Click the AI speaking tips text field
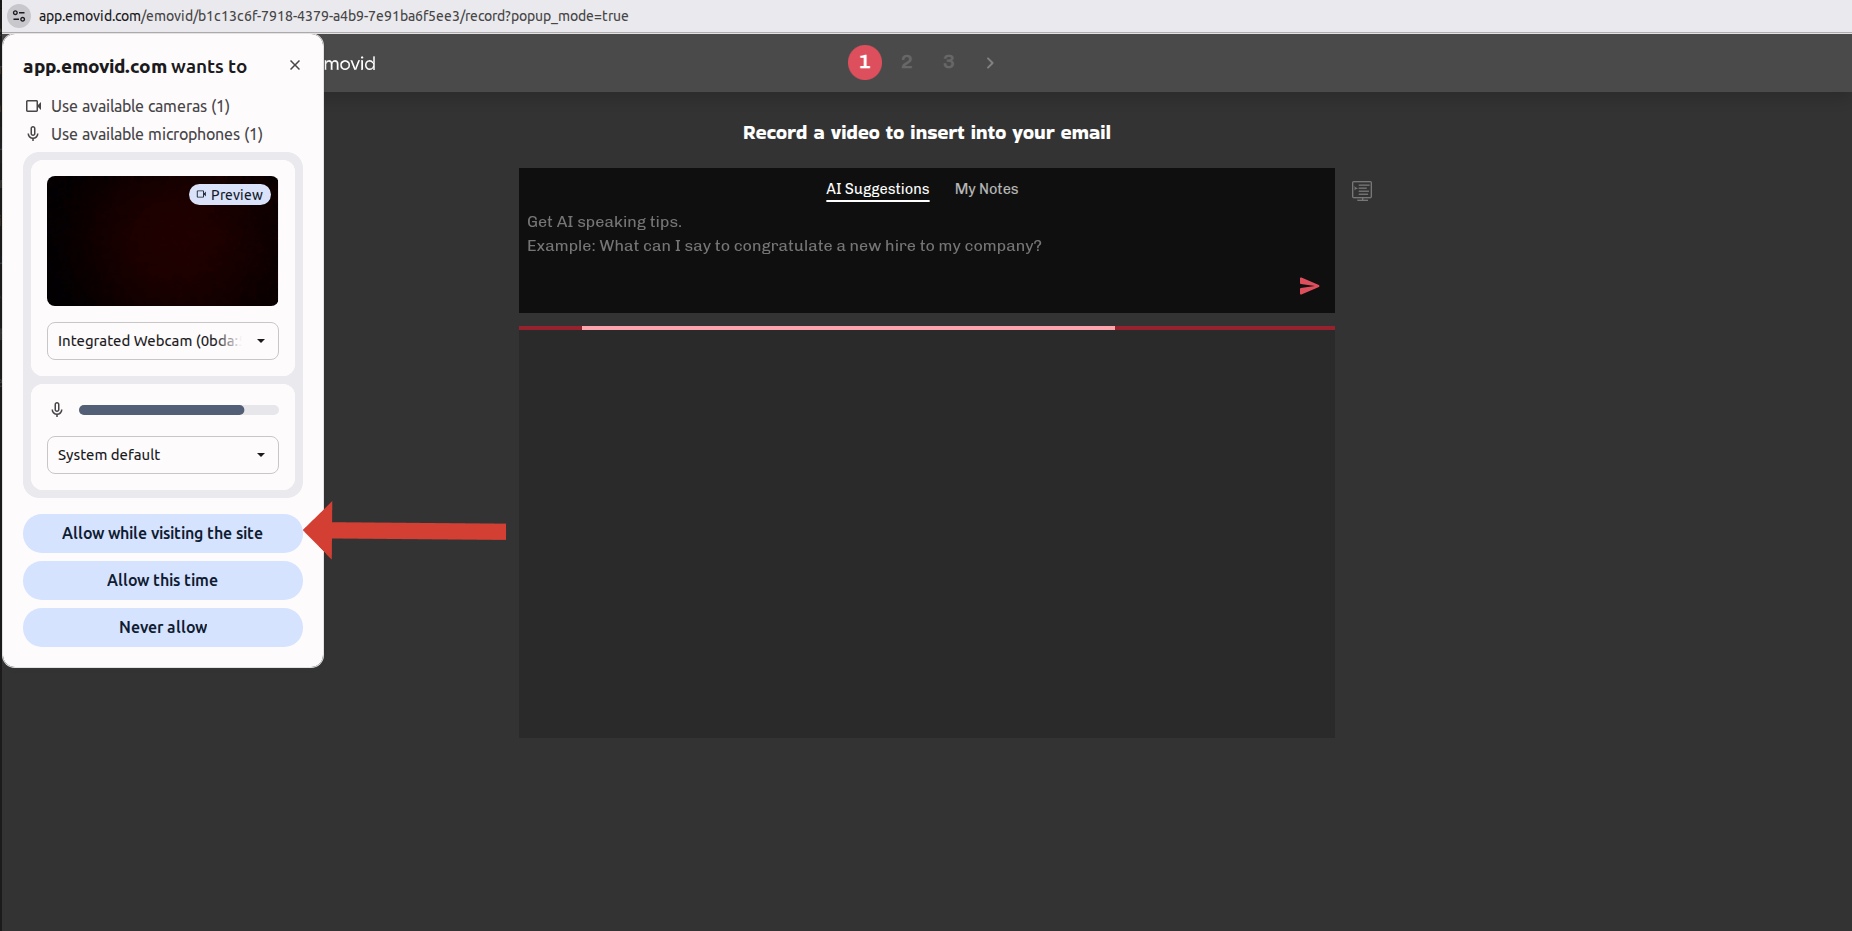 [x=900, y=245]
